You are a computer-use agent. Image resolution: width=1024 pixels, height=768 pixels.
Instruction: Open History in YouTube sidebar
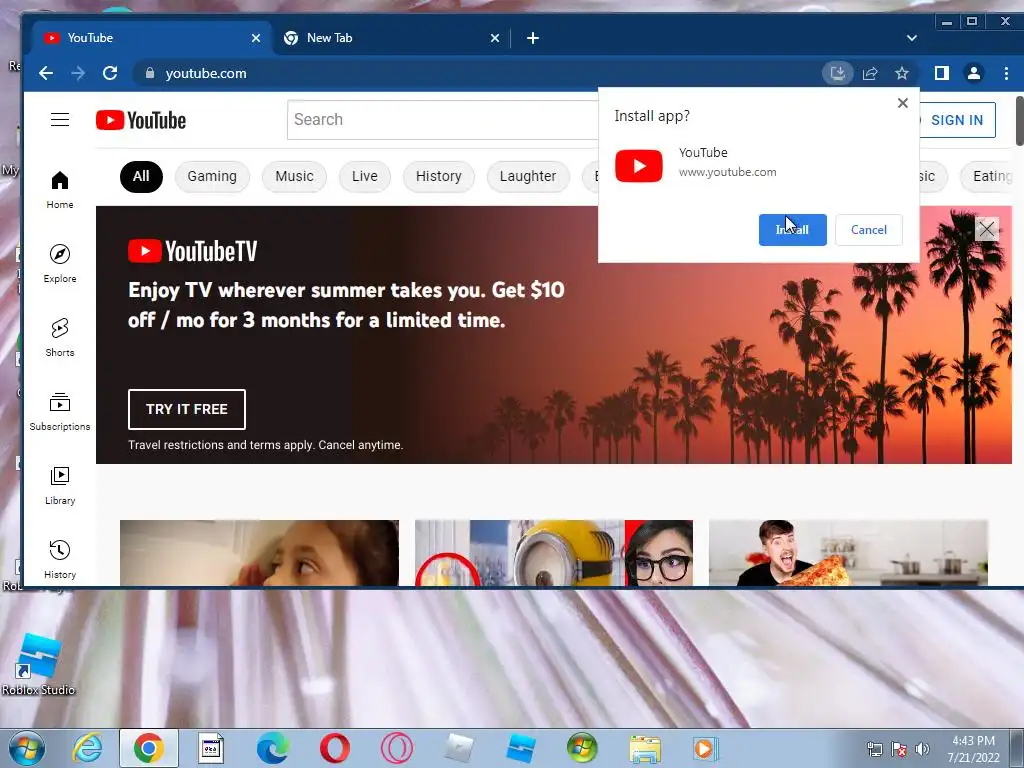pyautogui.click(x=60, y=559)
